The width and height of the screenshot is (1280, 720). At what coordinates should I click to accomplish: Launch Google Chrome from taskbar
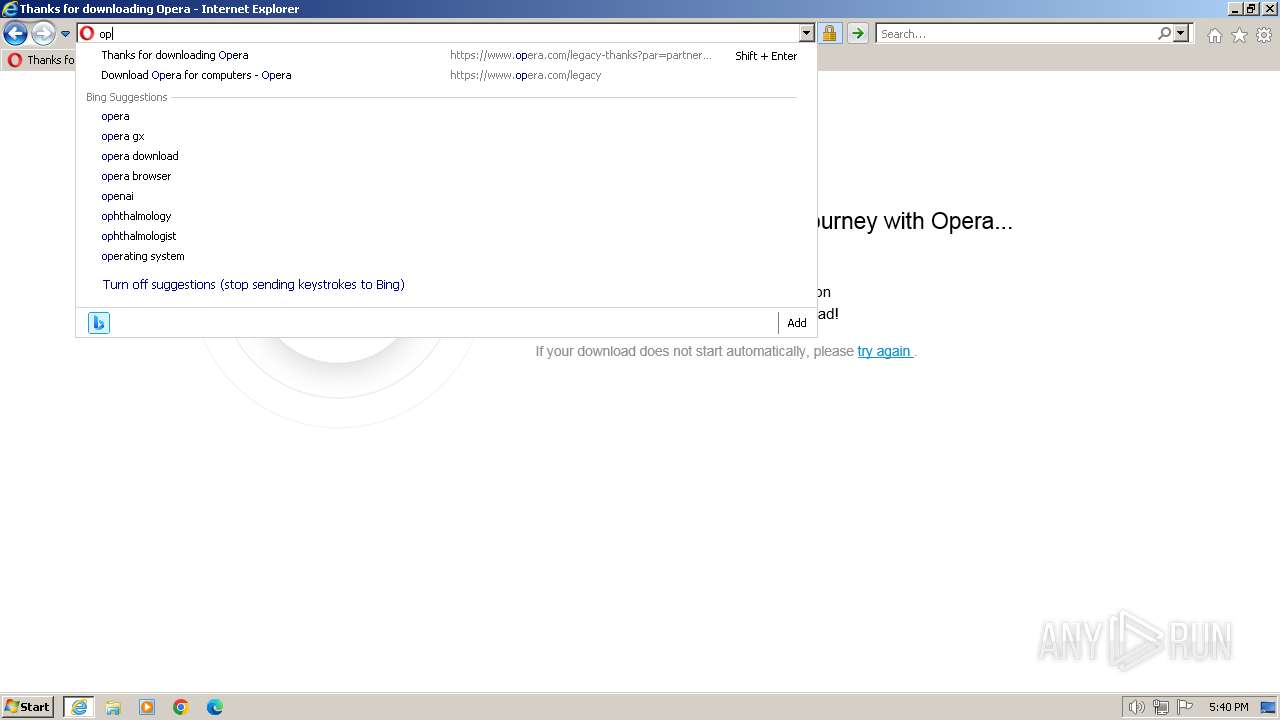(x=181, y=707)
